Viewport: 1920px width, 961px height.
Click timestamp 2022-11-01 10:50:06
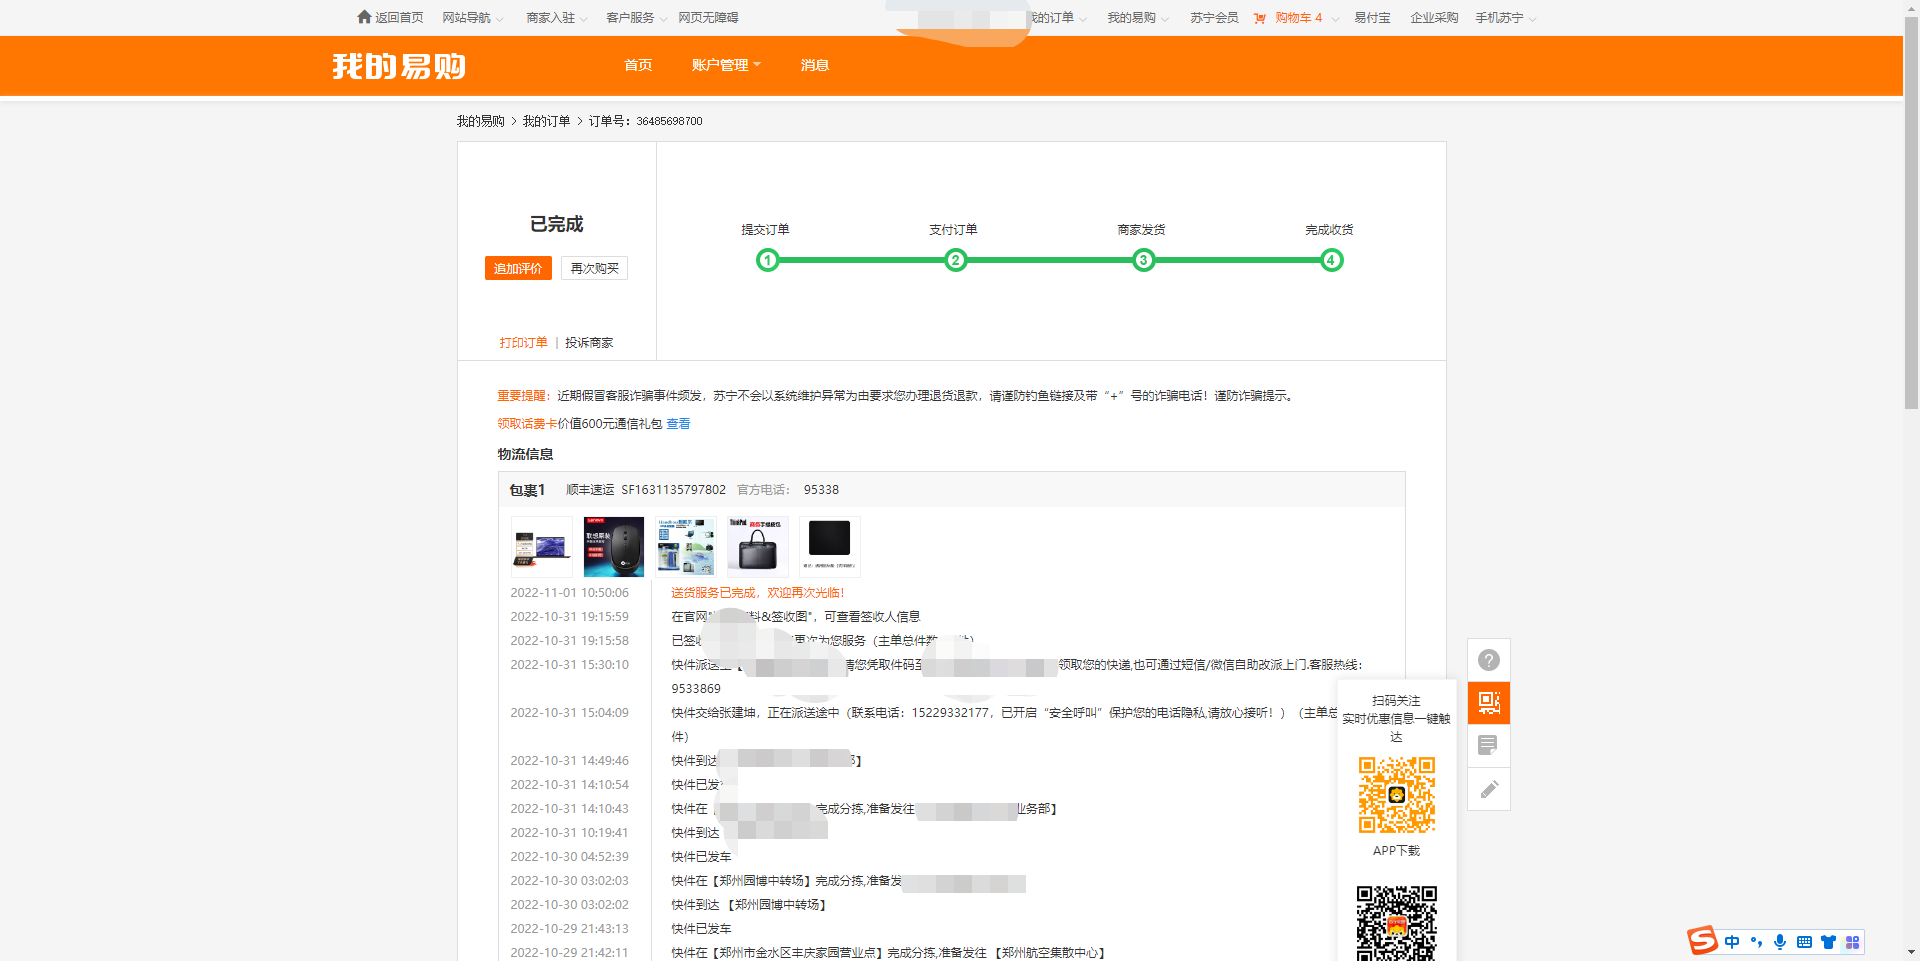pyautogui.click(x=569, y=593)
